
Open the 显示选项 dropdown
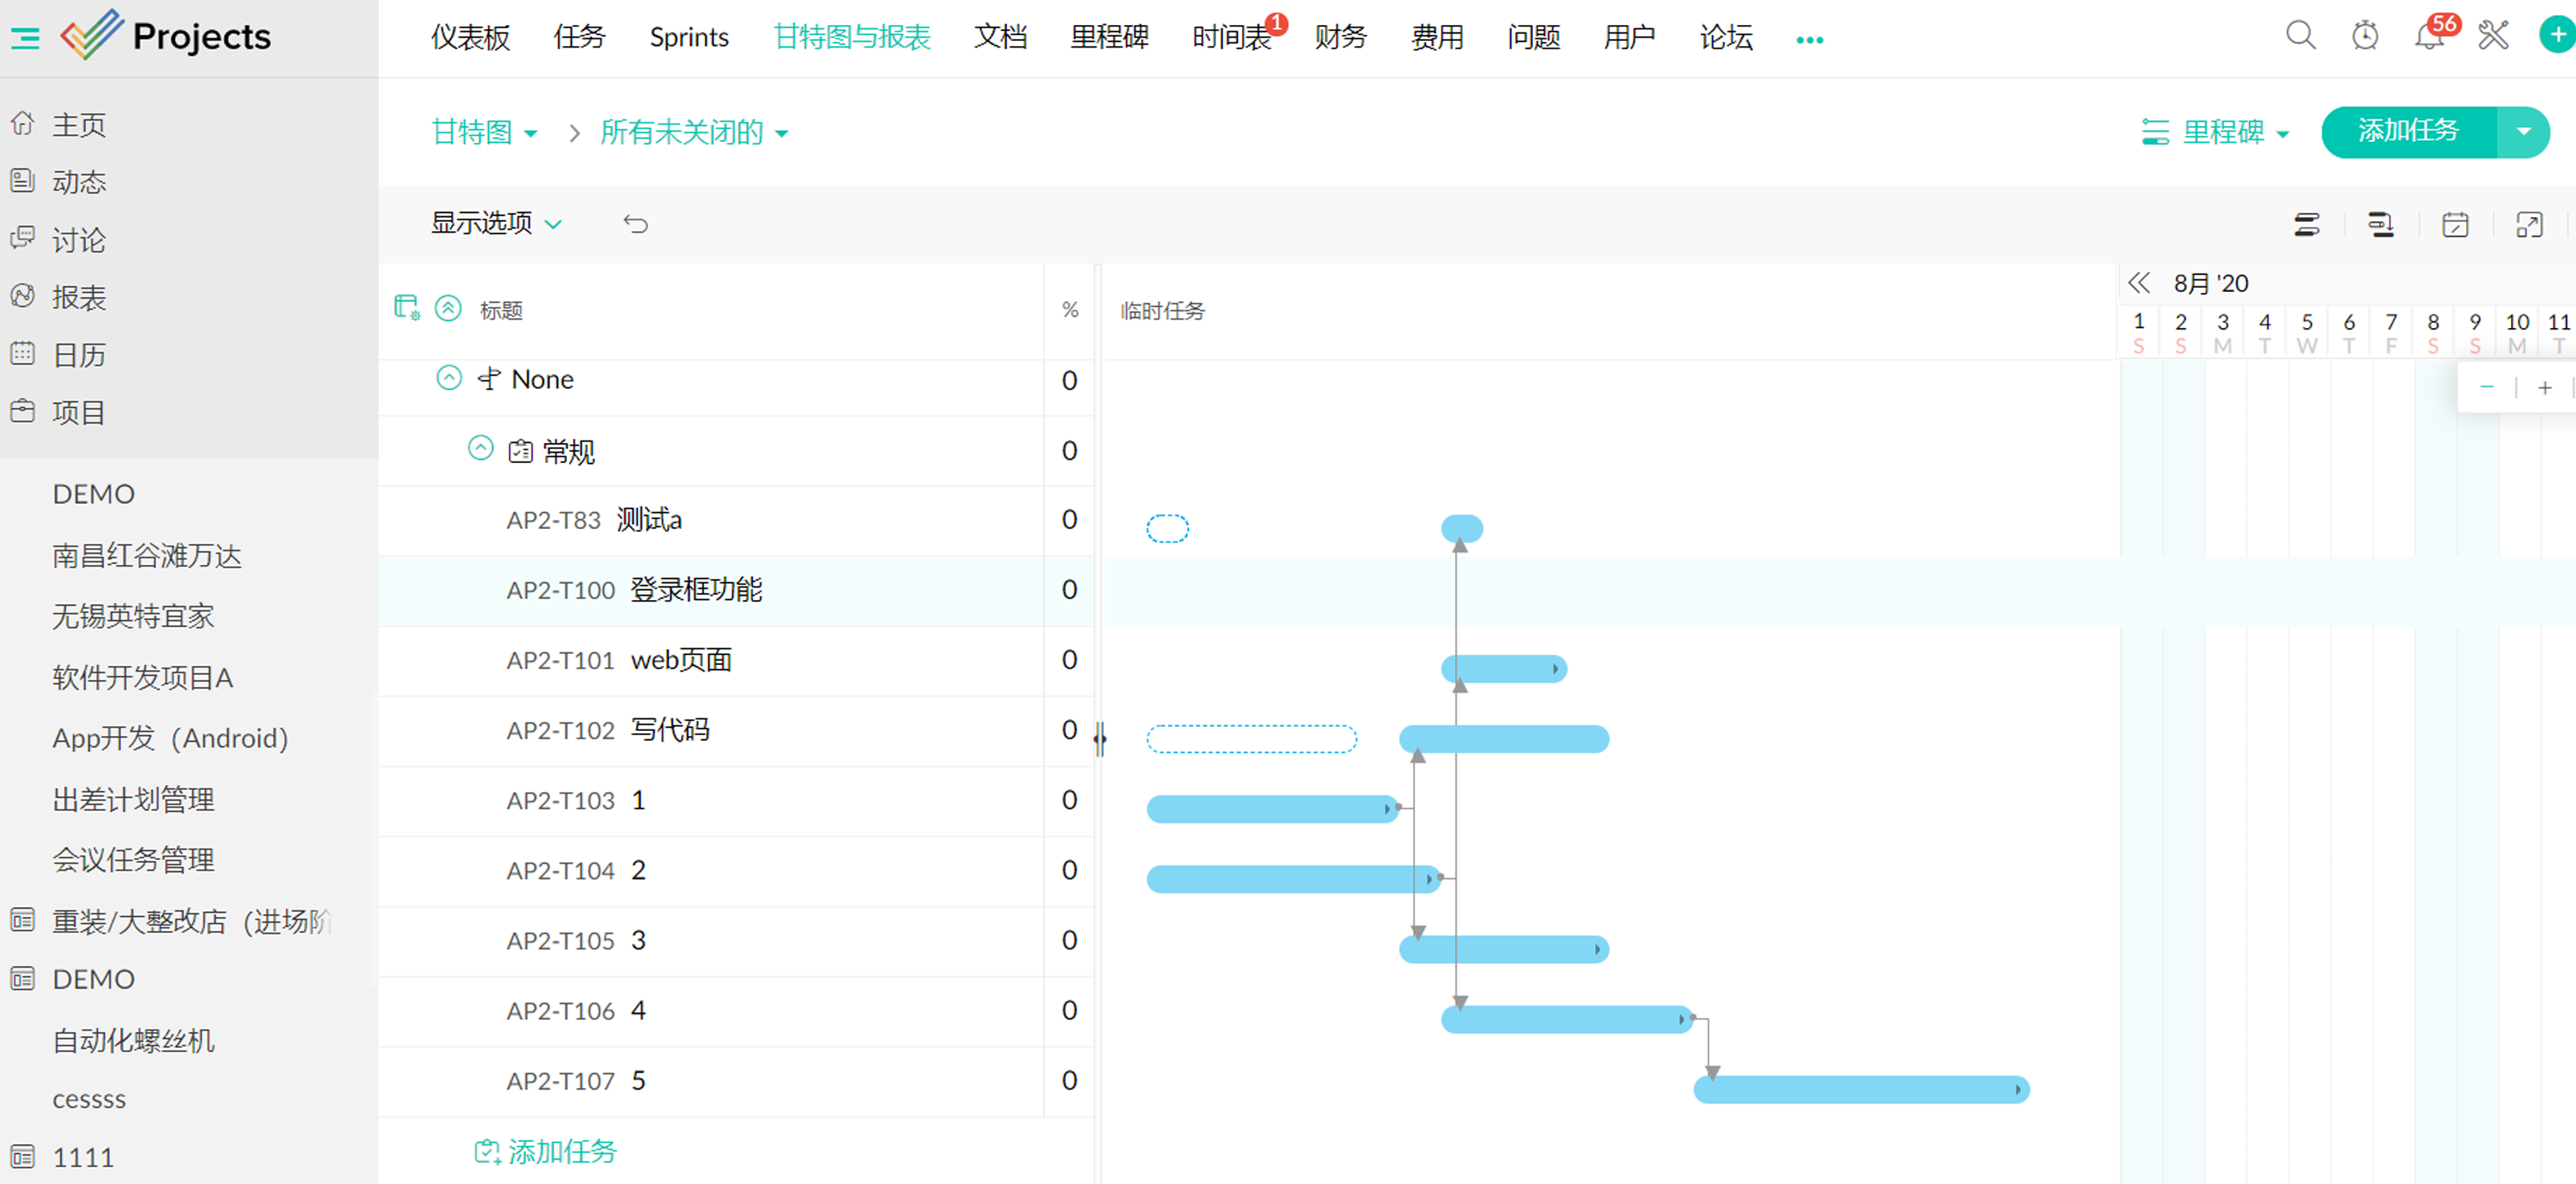[496, 223]
